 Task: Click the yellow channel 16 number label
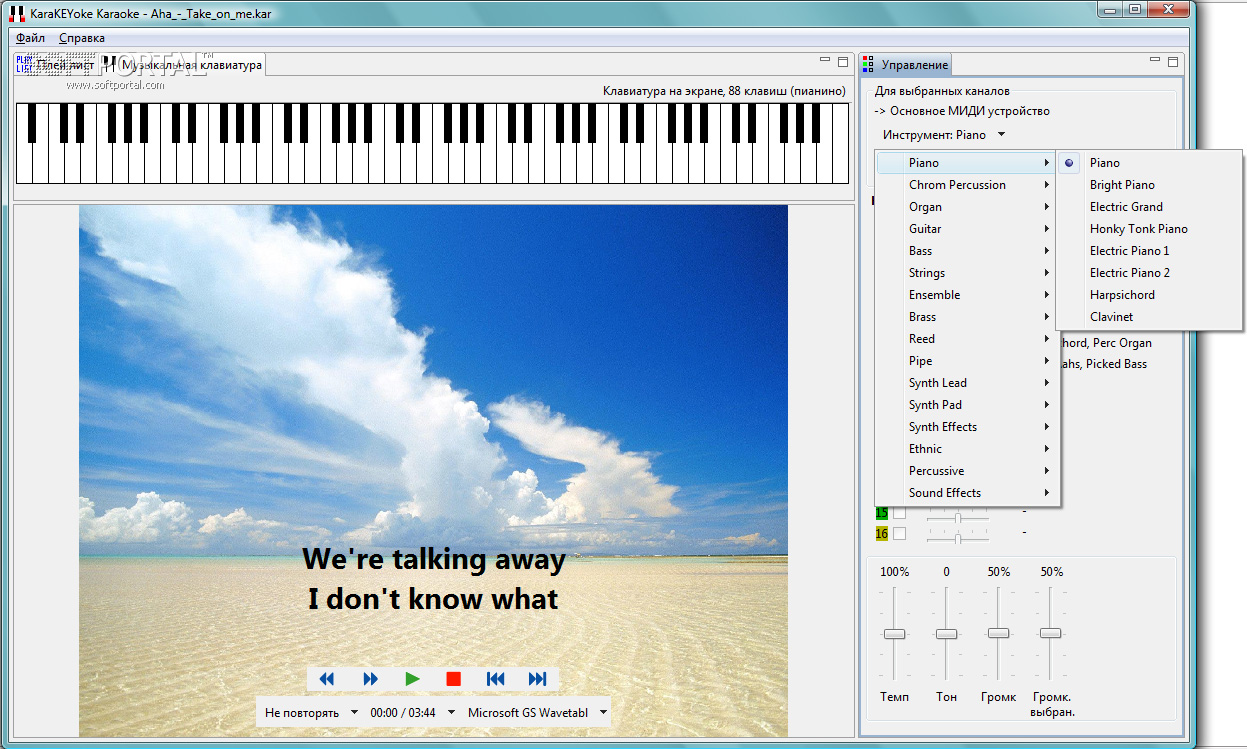(x=881, y=534)
